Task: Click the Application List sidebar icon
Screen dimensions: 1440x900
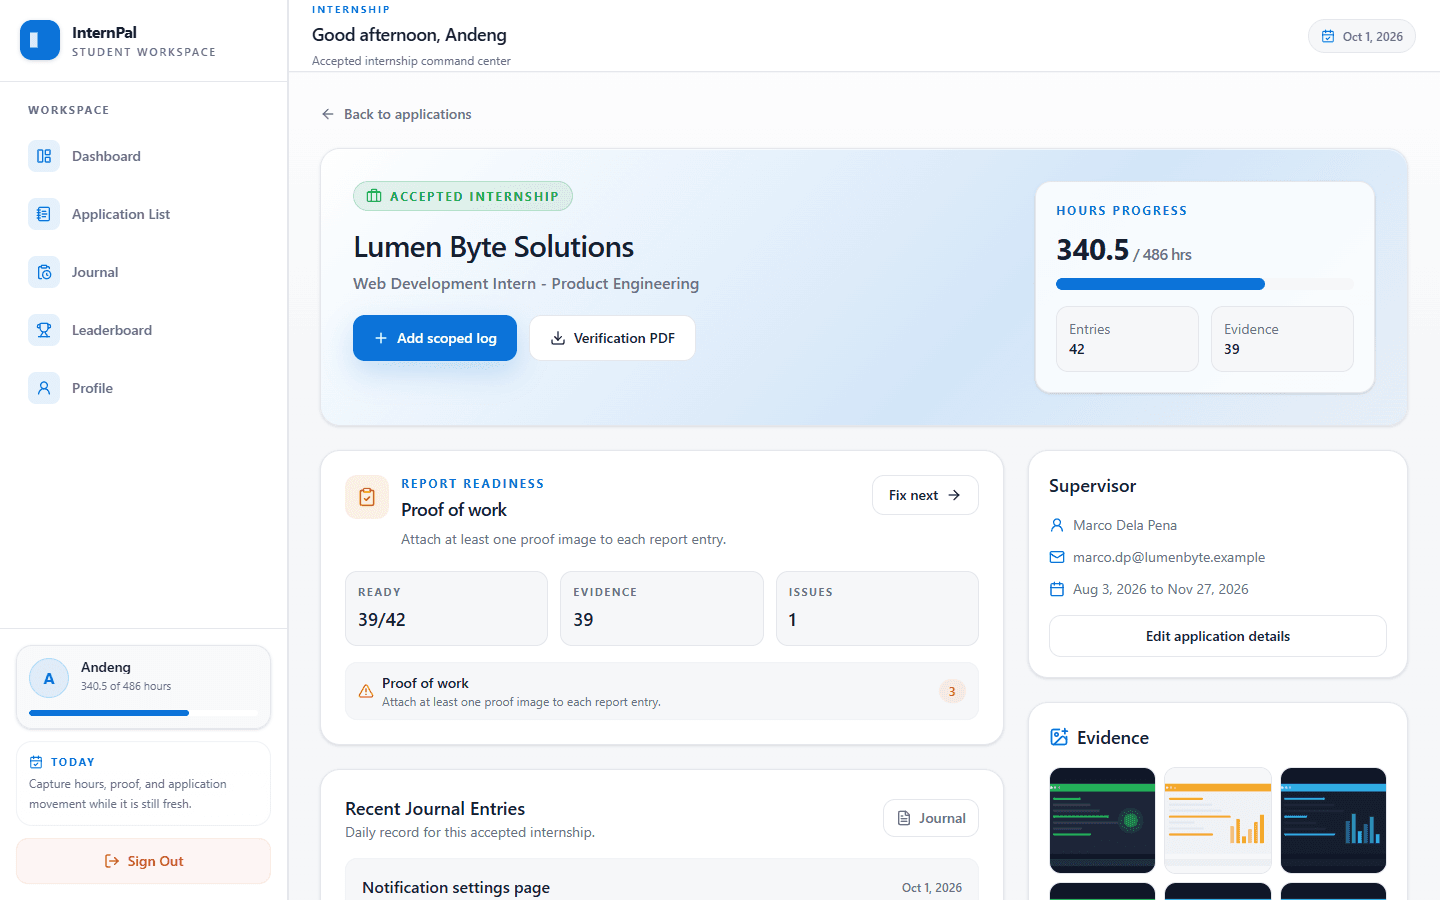Action: tap(44, 214)
